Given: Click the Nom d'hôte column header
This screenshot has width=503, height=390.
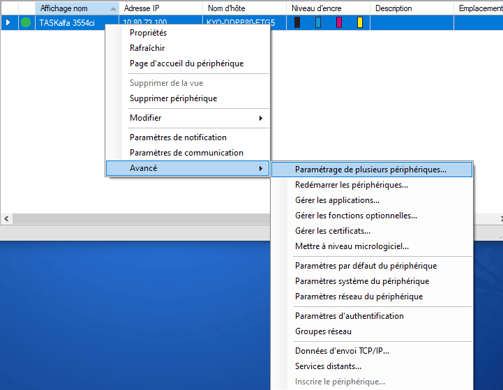Looking at the screenshot, I should click(244, 8).
